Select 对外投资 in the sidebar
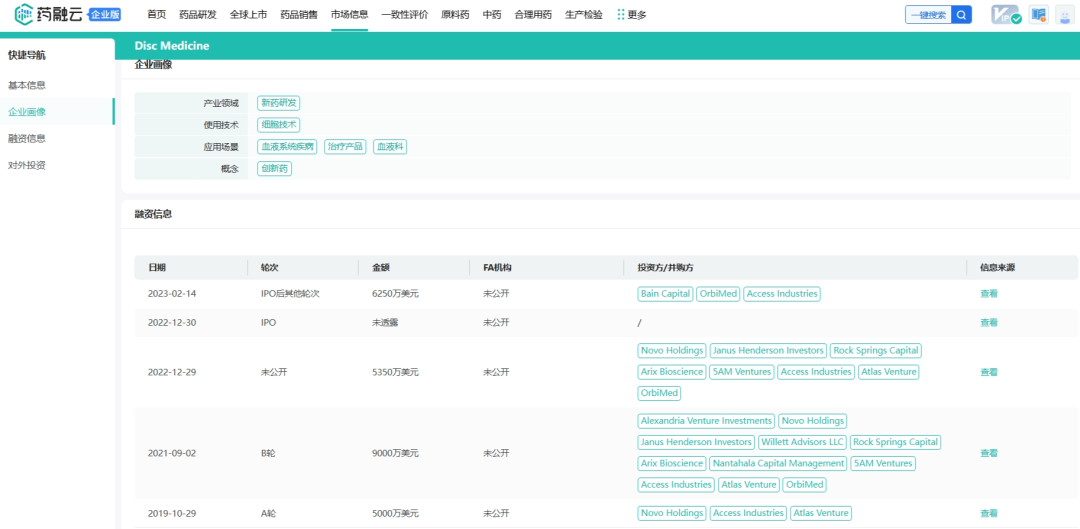Screen dimensions: 1080x529 pyautogui.click(x=27, y=165)
